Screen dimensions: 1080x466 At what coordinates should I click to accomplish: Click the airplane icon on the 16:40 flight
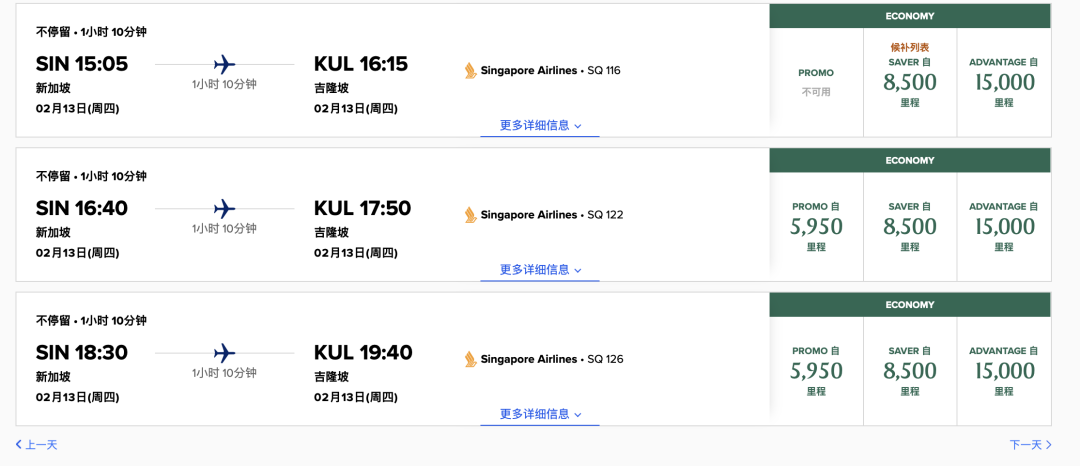click(x=225, y=209)
